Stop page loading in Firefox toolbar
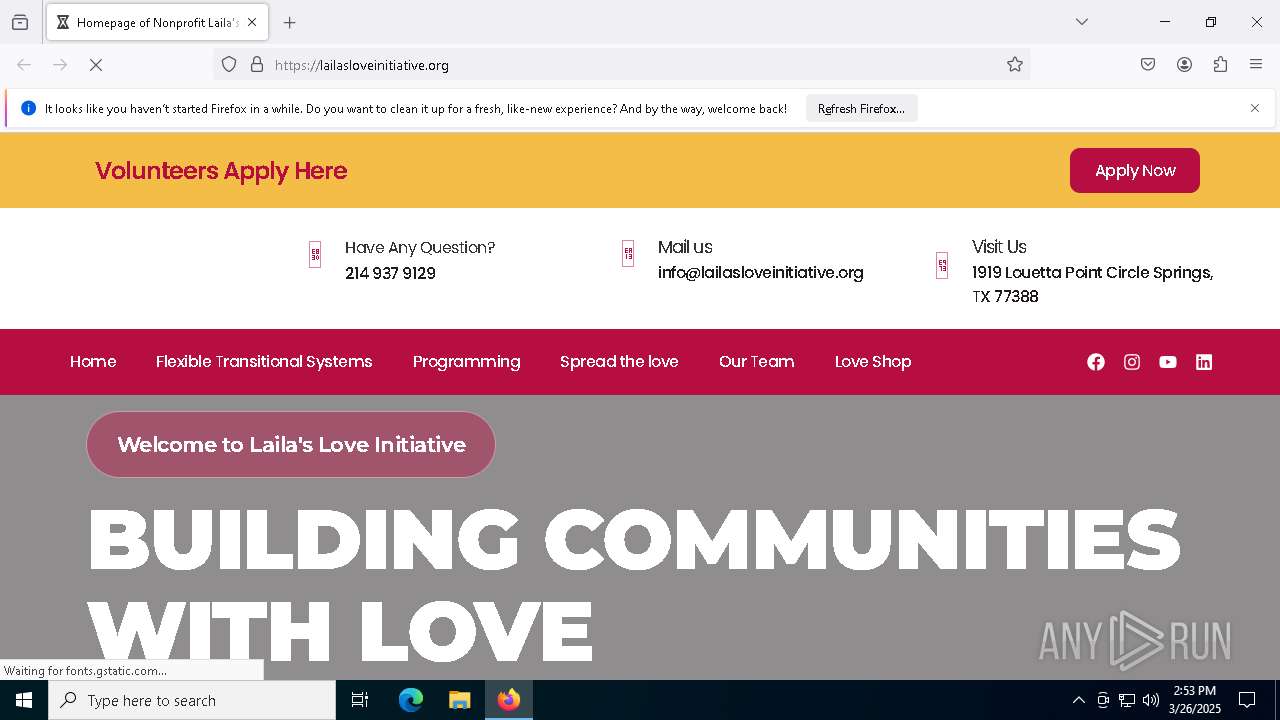The width and height of the screenshot is (1280, 720). tap(96, 65)
